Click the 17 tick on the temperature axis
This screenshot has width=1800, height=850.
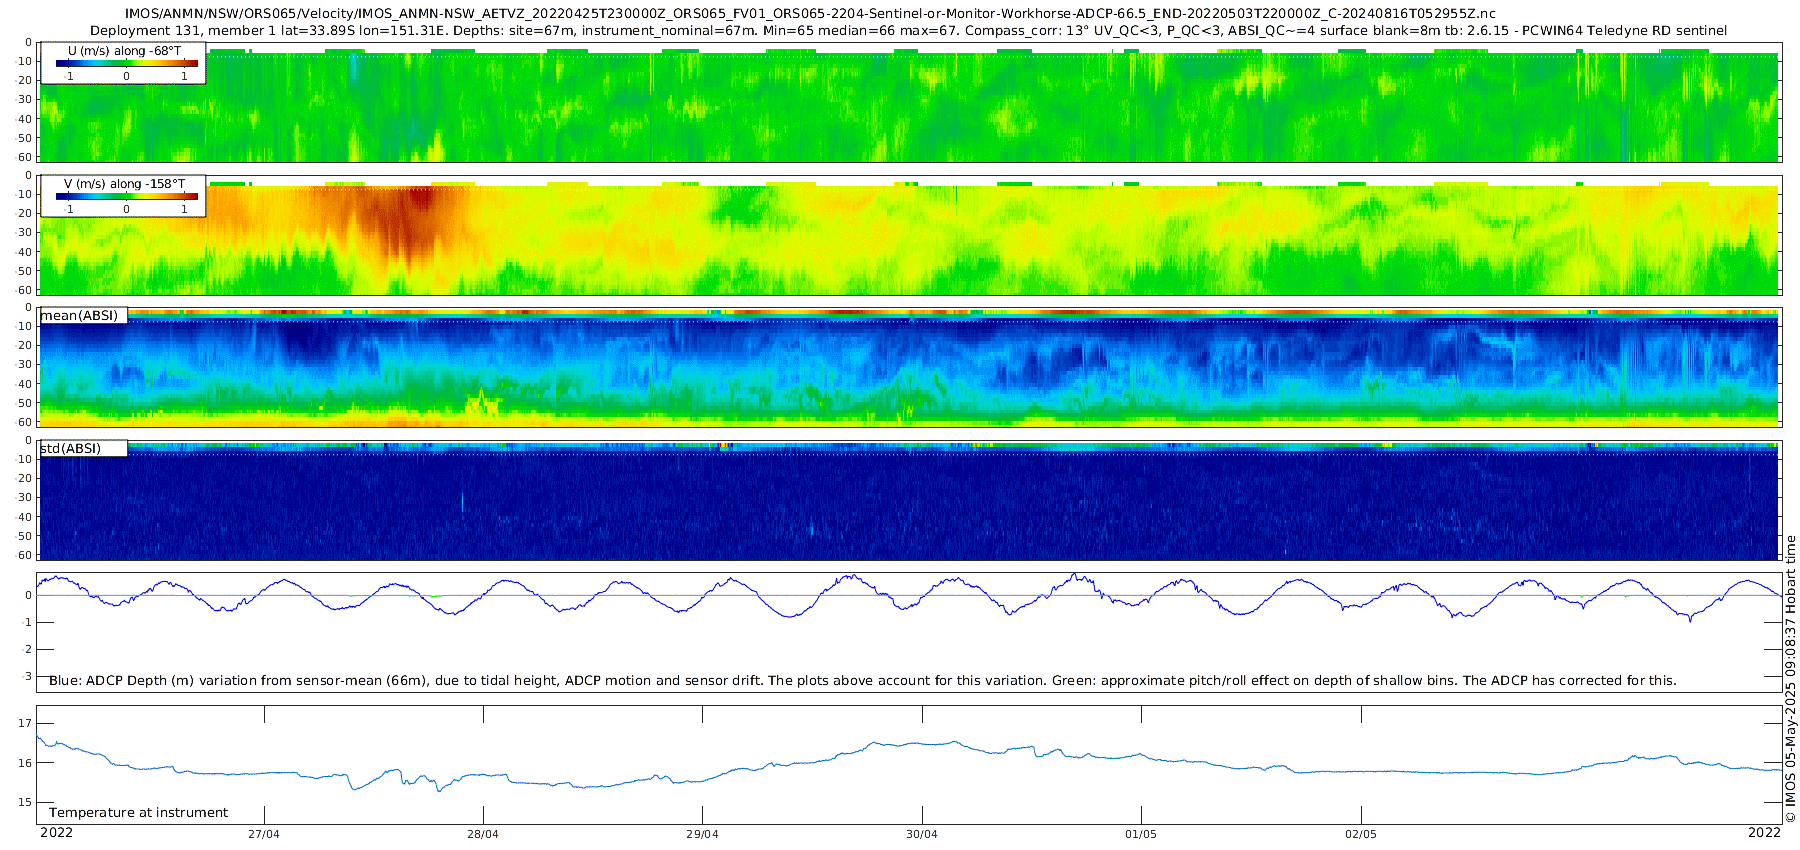[x=25, y=723]
